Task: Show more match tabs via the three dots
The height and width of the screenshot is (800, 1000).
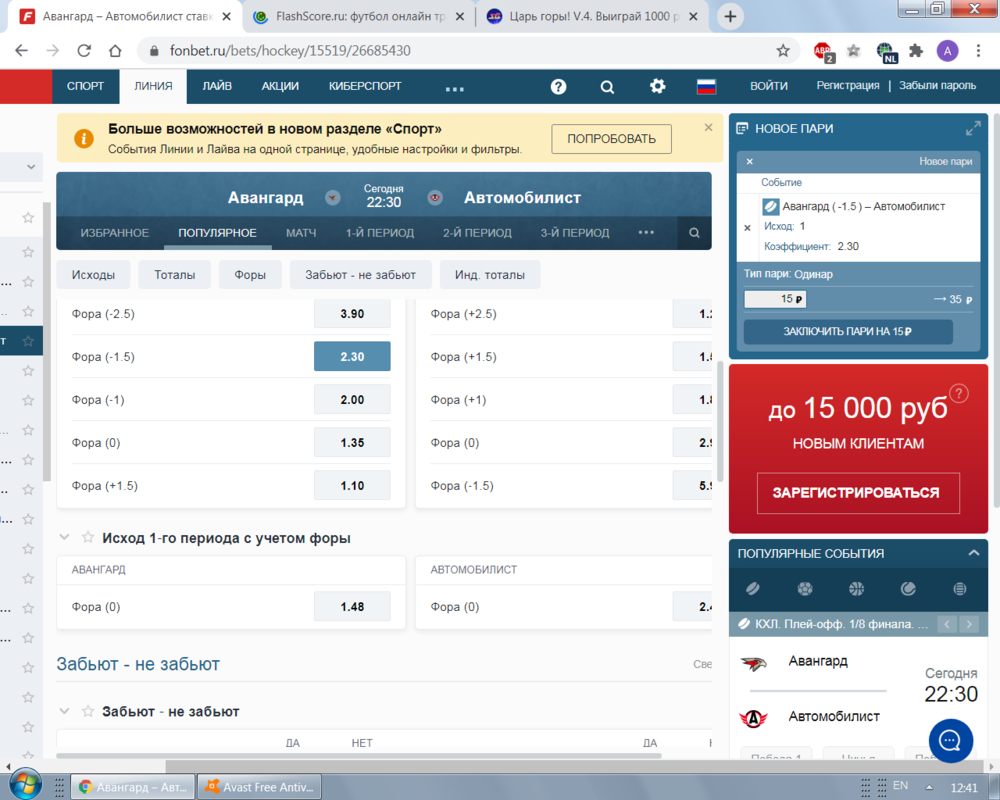Action: [646, 232]
